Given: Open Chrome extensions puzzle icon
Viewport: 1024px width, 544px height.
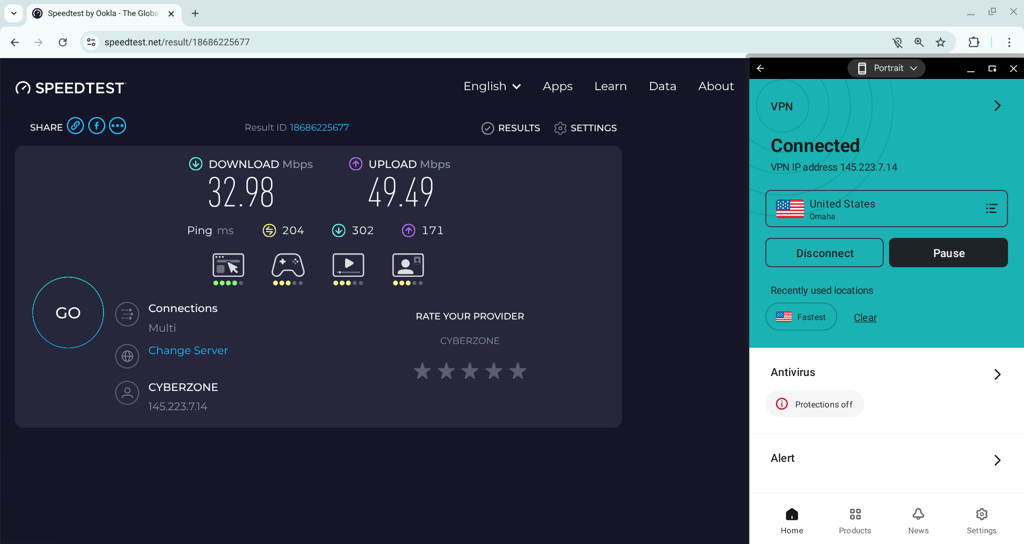Looking at the screenshot, I should tap(974, 42).
